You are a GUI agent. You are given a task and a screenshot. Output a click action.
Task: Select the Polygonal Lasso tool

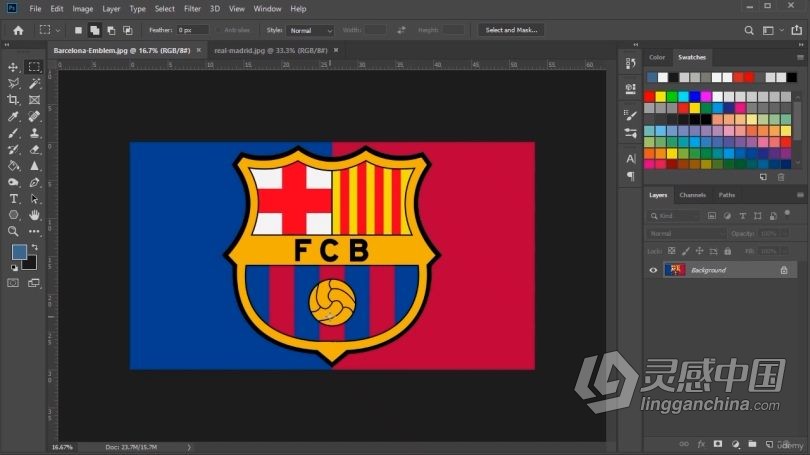[13, 83]
